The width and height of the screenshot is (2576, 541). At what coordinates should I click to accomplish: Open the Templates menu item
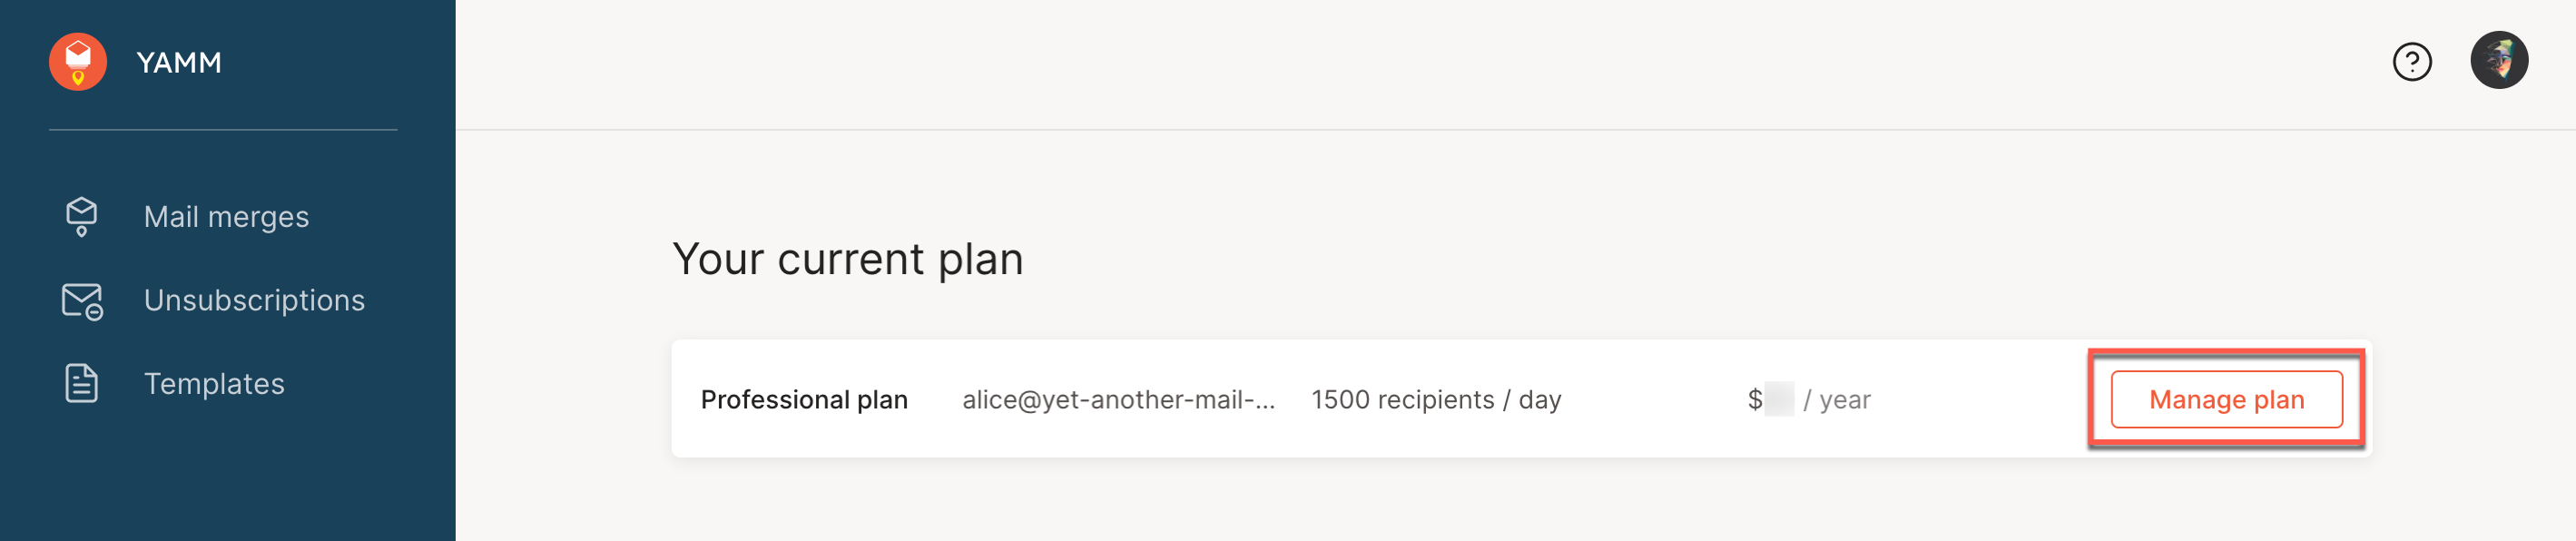pyautogui.click(x=214, y=384)
